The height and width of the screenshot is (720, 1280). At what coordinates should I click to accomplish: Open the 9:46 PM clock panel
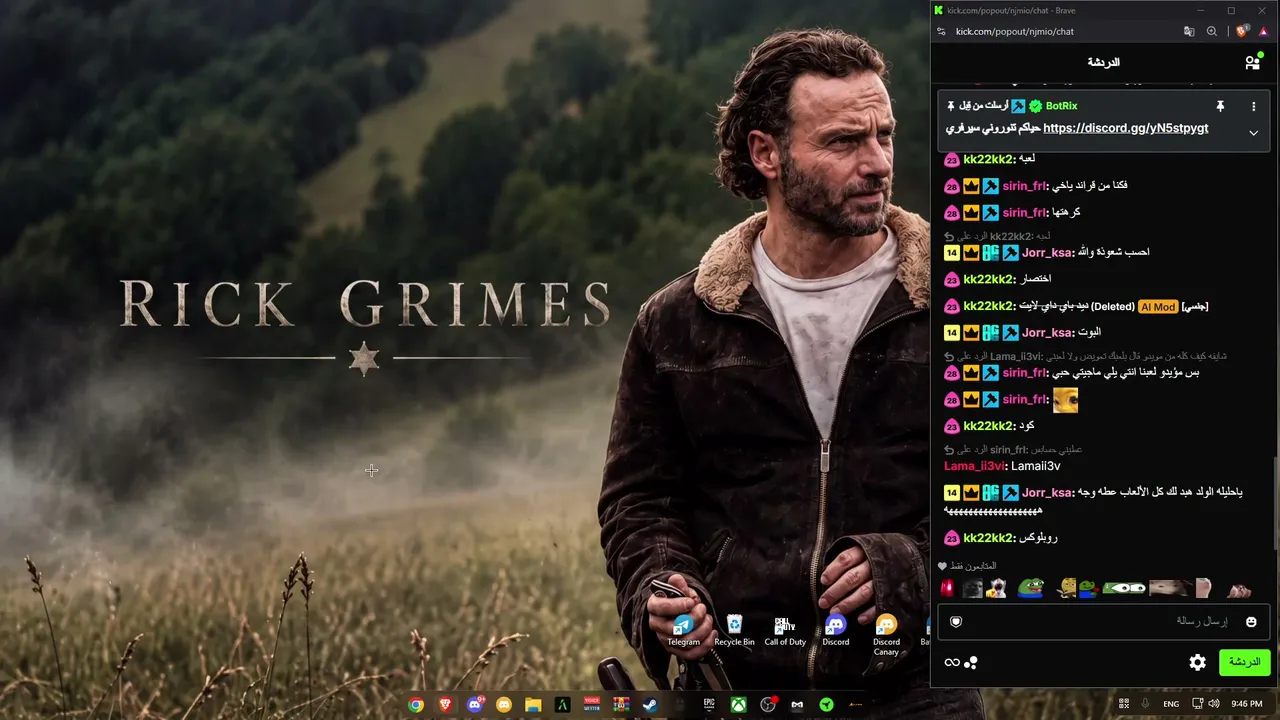click(x=1247, y=704)
